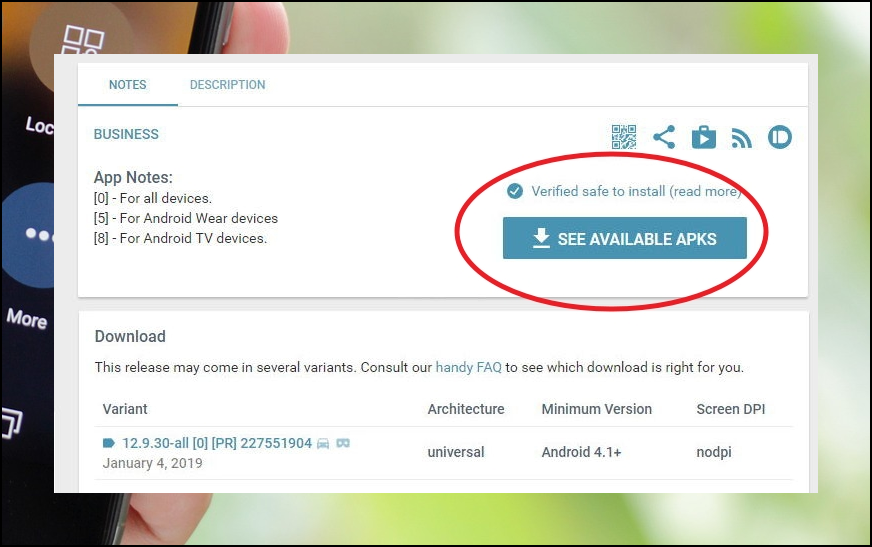Click the tag icon beside 12.9.30-all variant
Screen dimensions: 872x547
pos(109,443)
